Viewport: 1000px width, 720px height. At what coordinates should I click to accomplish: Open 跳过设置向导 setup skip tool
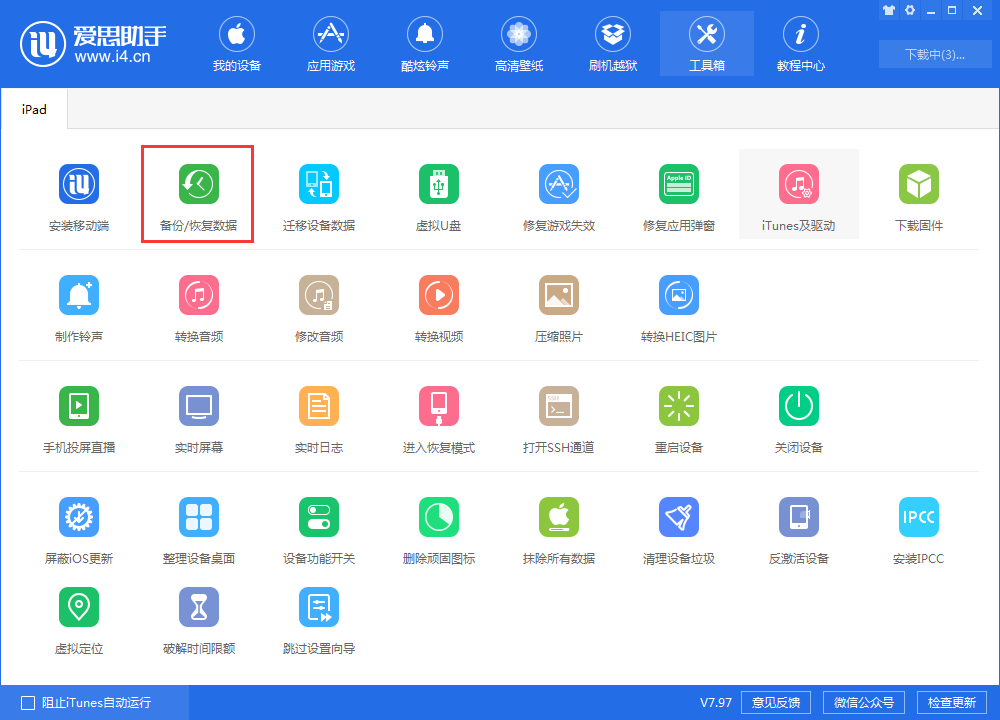pyautogui.click(x=318, y=617)
